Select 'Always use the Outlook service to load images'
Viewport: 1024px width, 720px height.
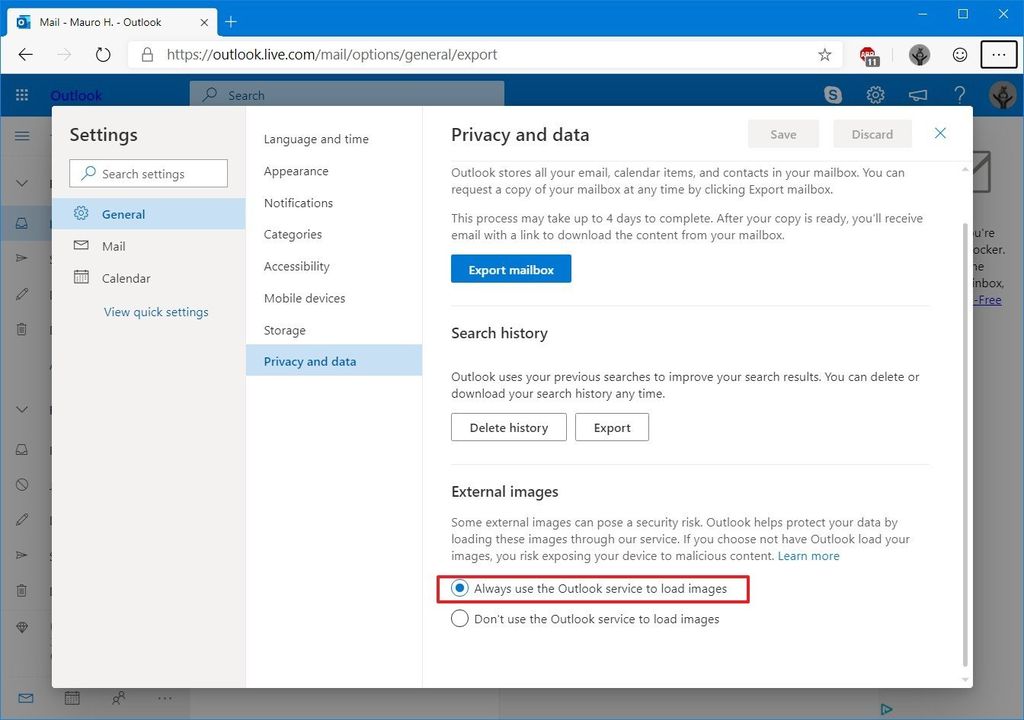pos(460,588)
